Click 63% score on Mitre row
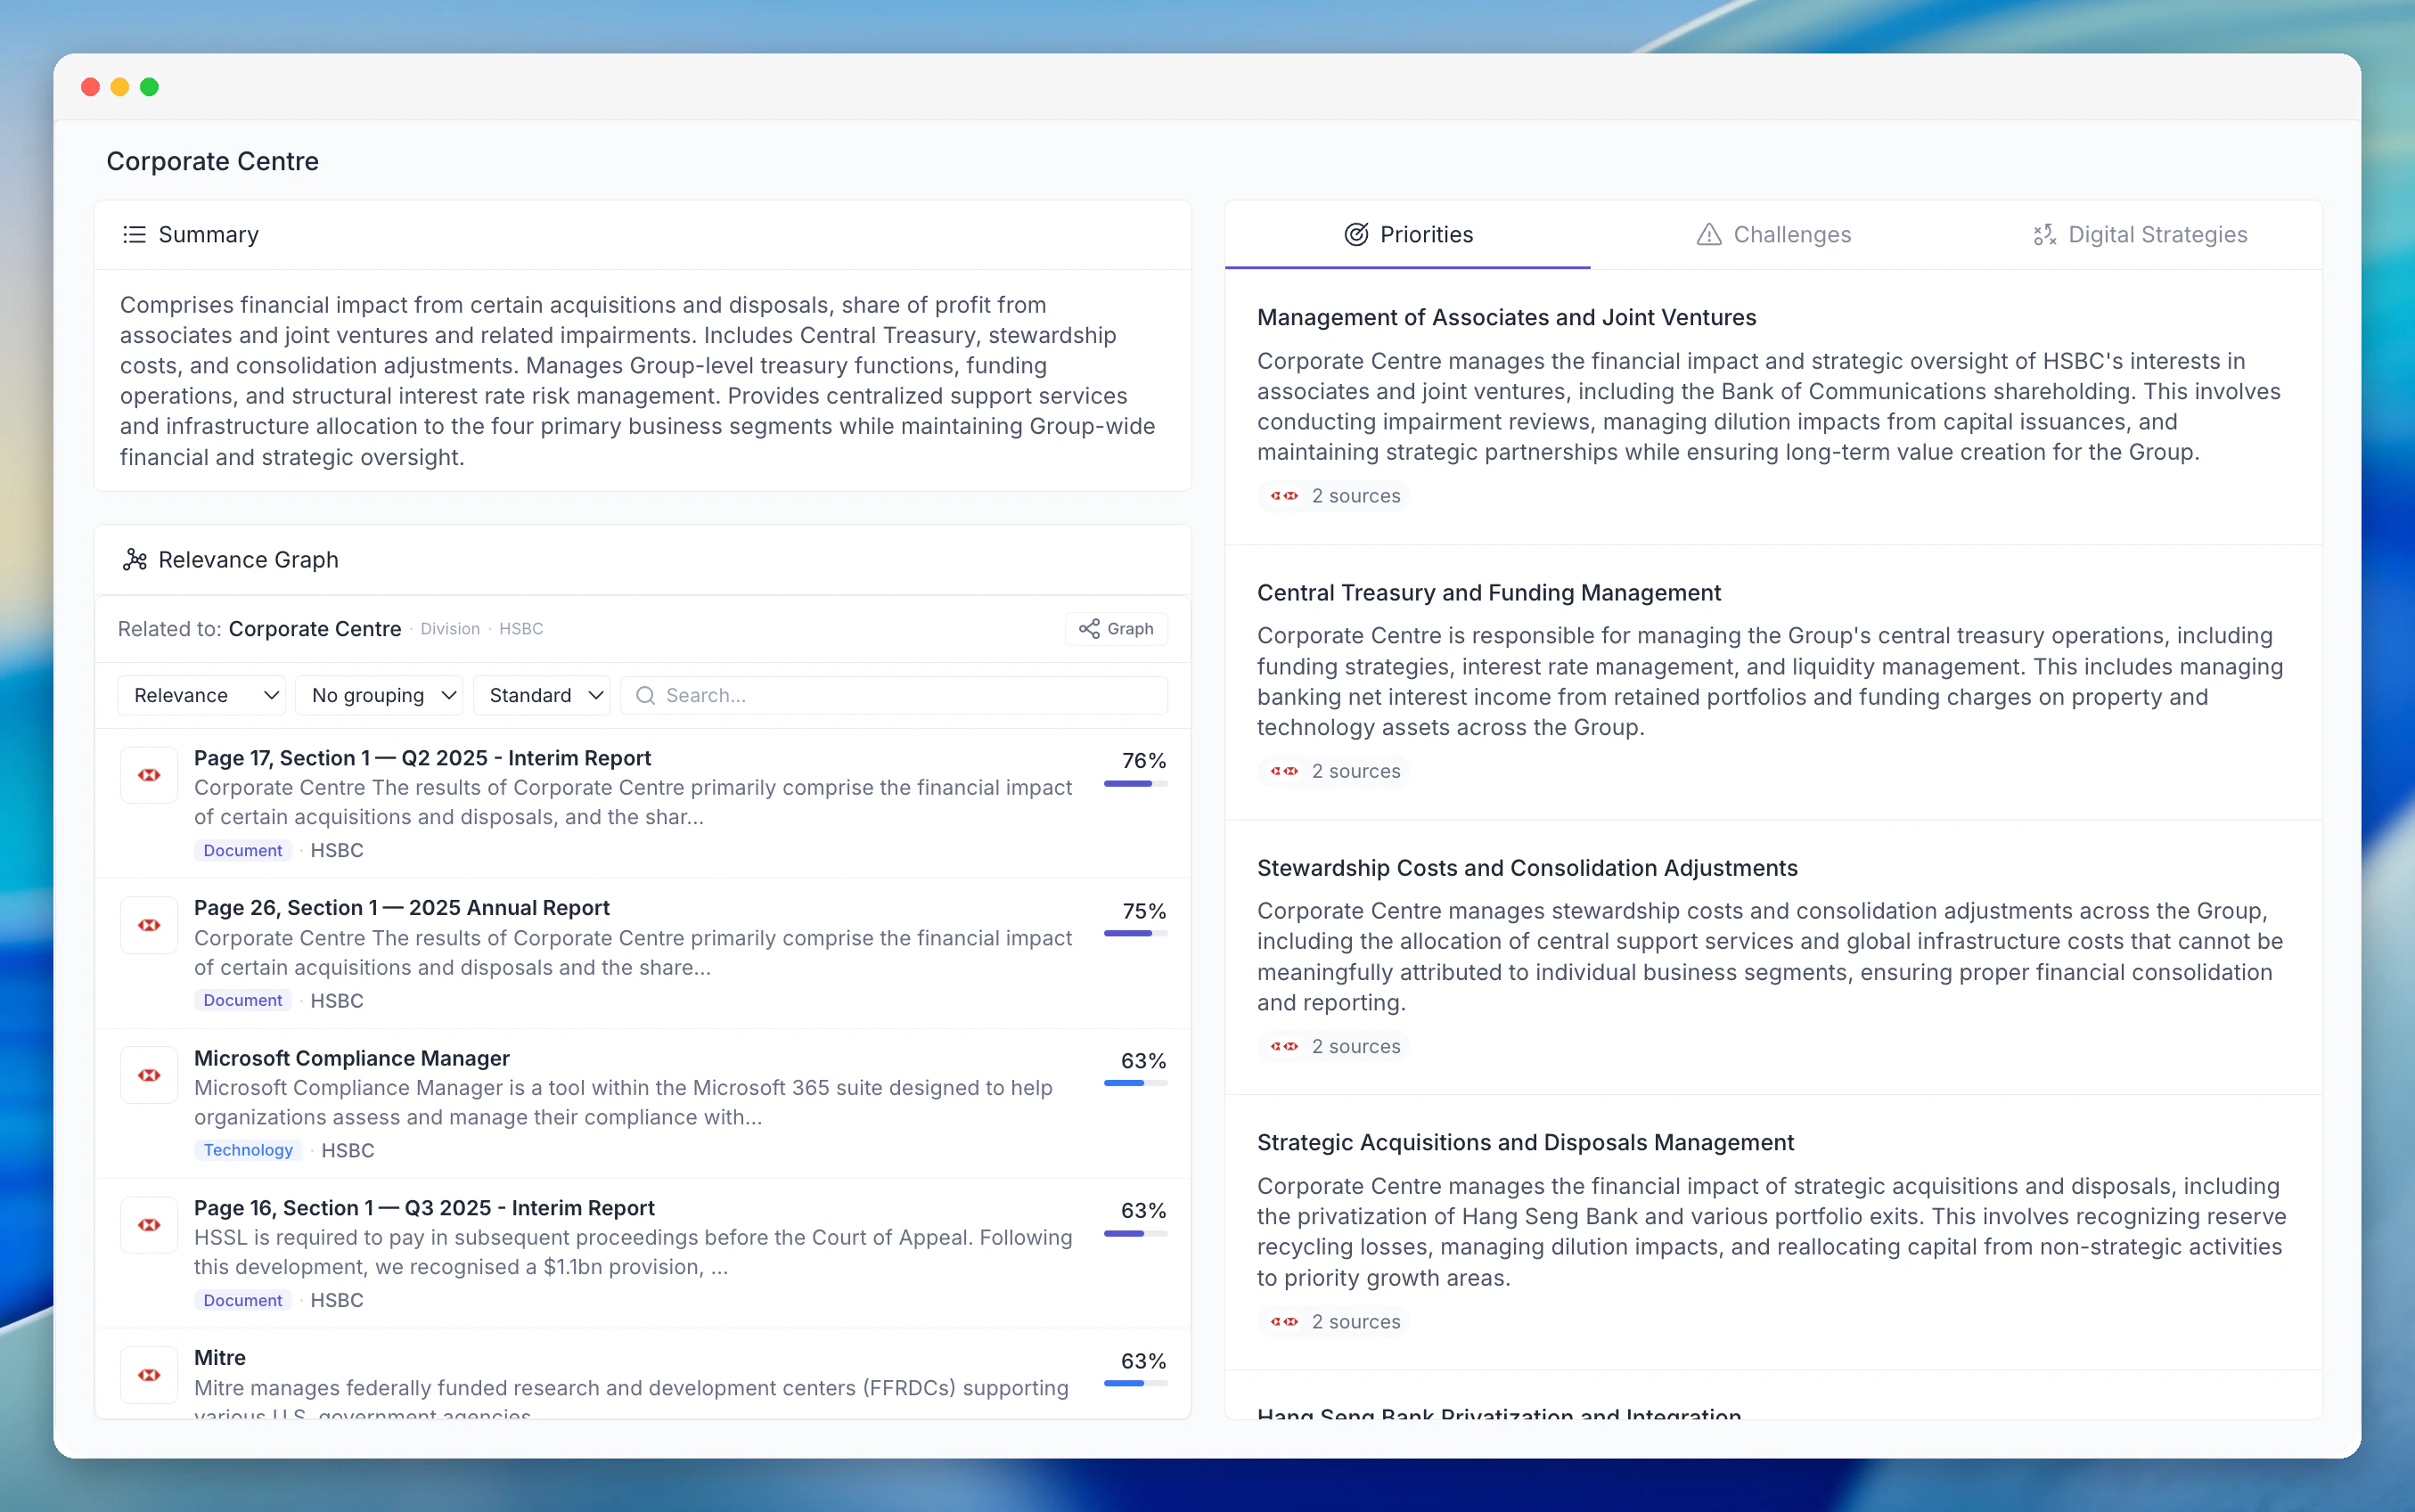This screenshot has width=2415, height=1512. tap(1143, 1361)
